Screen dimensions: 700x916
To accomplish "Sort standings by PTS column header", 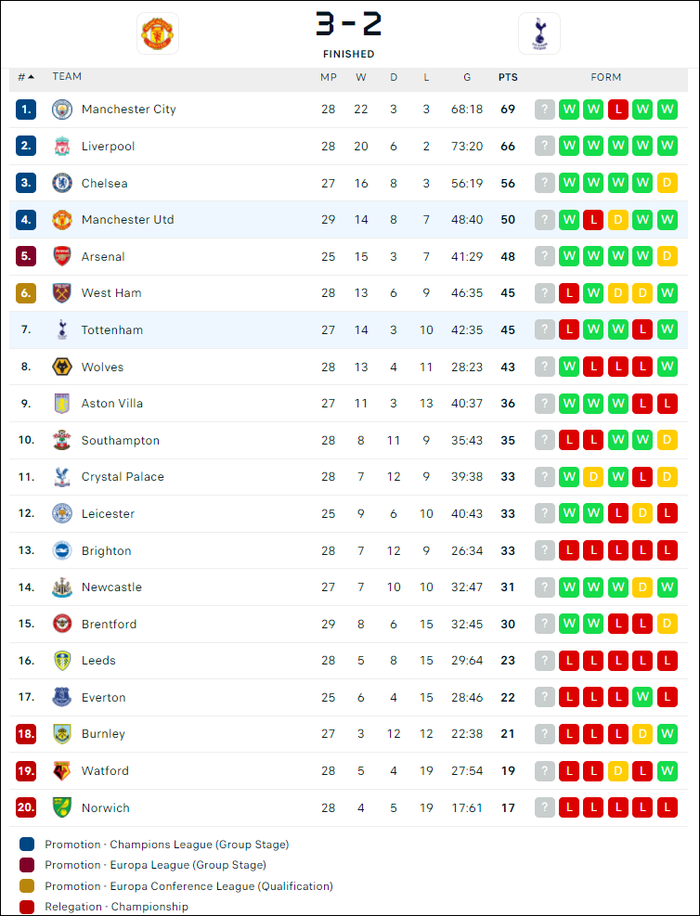I will click(x=508, y=77).
